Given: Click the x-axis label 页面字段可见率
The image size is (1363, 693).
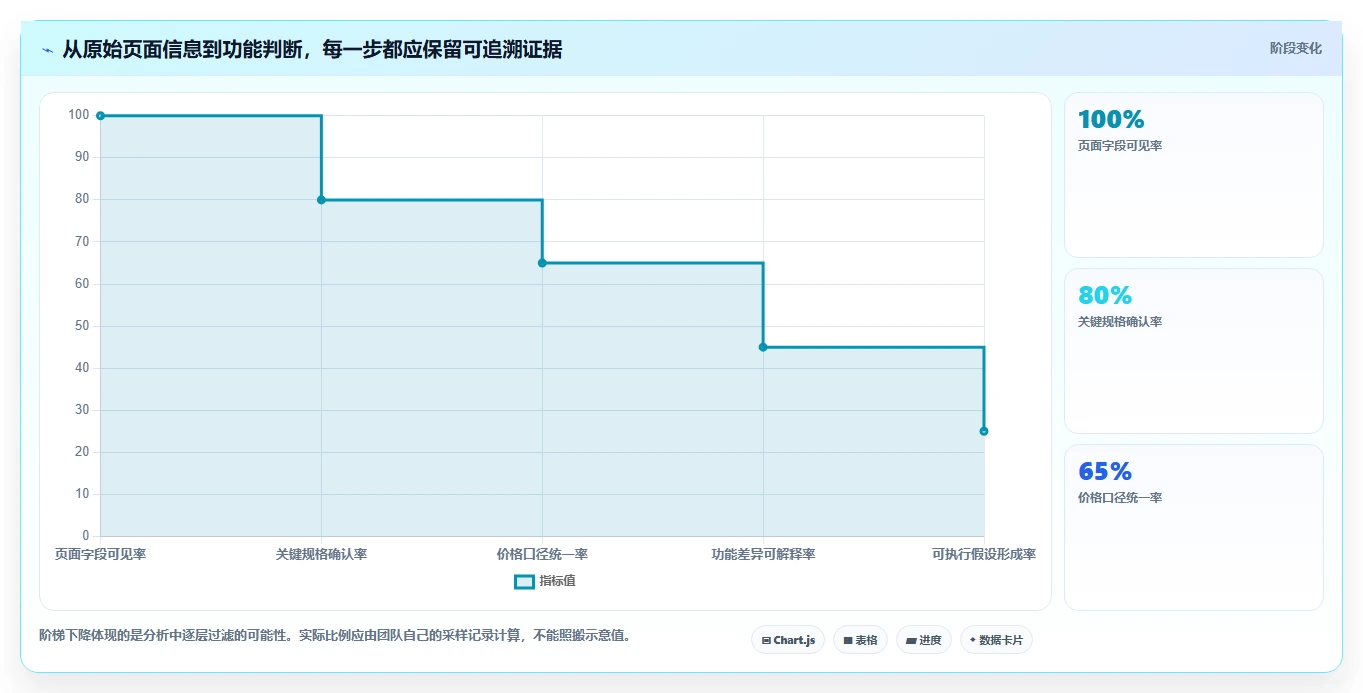Looking at the screenshot, I should click(100, 554).
